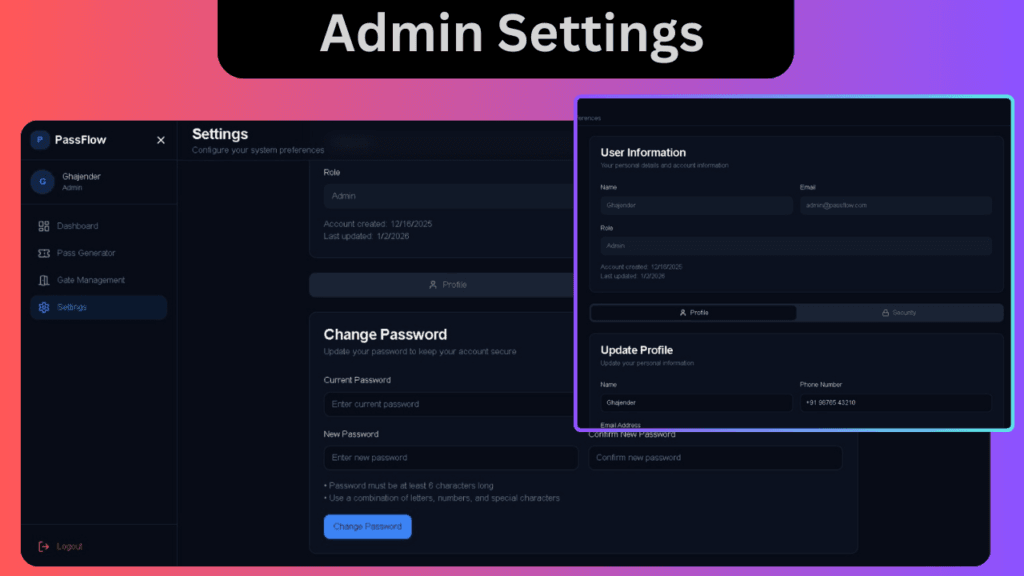The width and height of the screenshot is (1024, 576).
Task: Click the Logout arrow icon
Action: (x=44, y=547)
